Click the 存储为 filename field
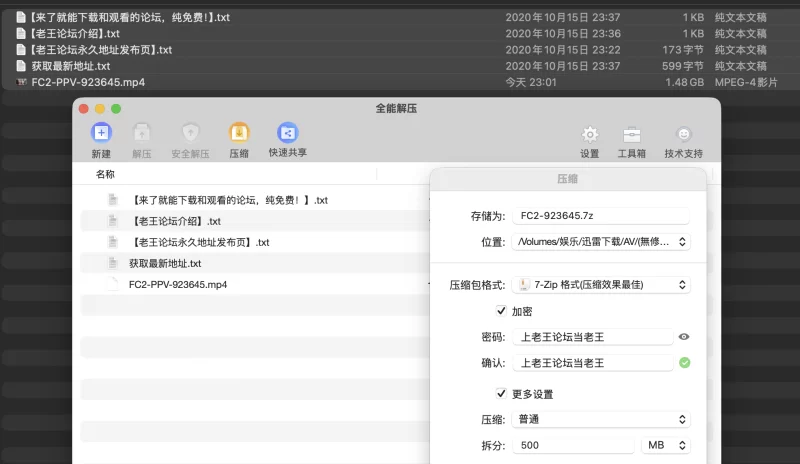This screenshot has width=800, height=464. pos(600,216)
